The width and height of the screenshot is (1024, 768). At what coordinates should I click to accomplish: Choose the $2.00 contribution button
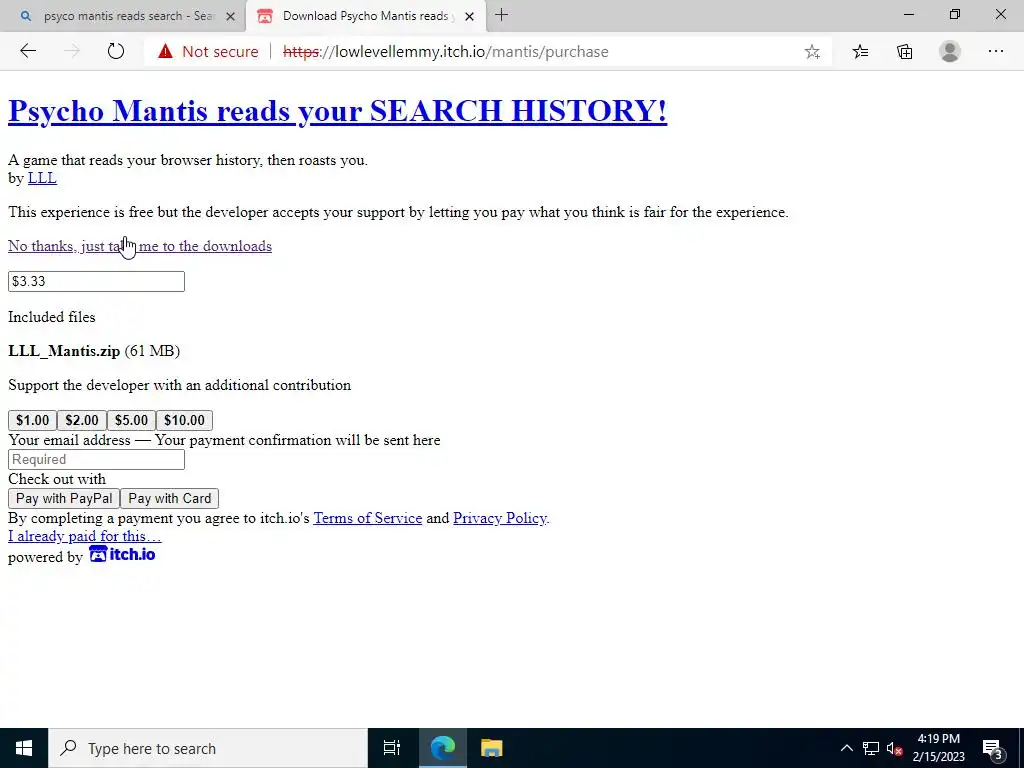click(x=82, y=420)
